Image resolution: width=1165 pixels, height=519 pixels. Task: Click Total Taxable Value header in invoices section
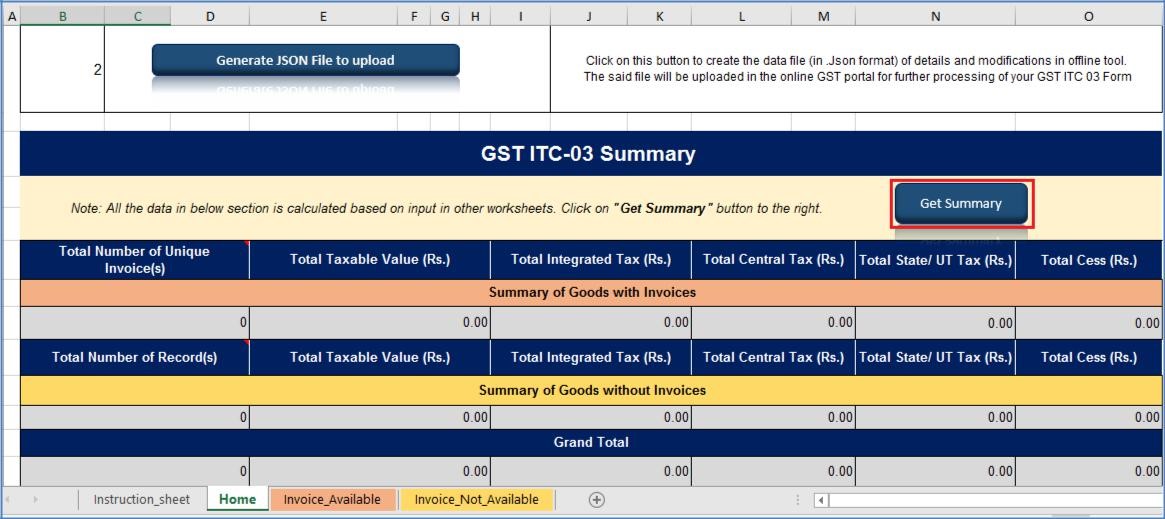[370, 259]
